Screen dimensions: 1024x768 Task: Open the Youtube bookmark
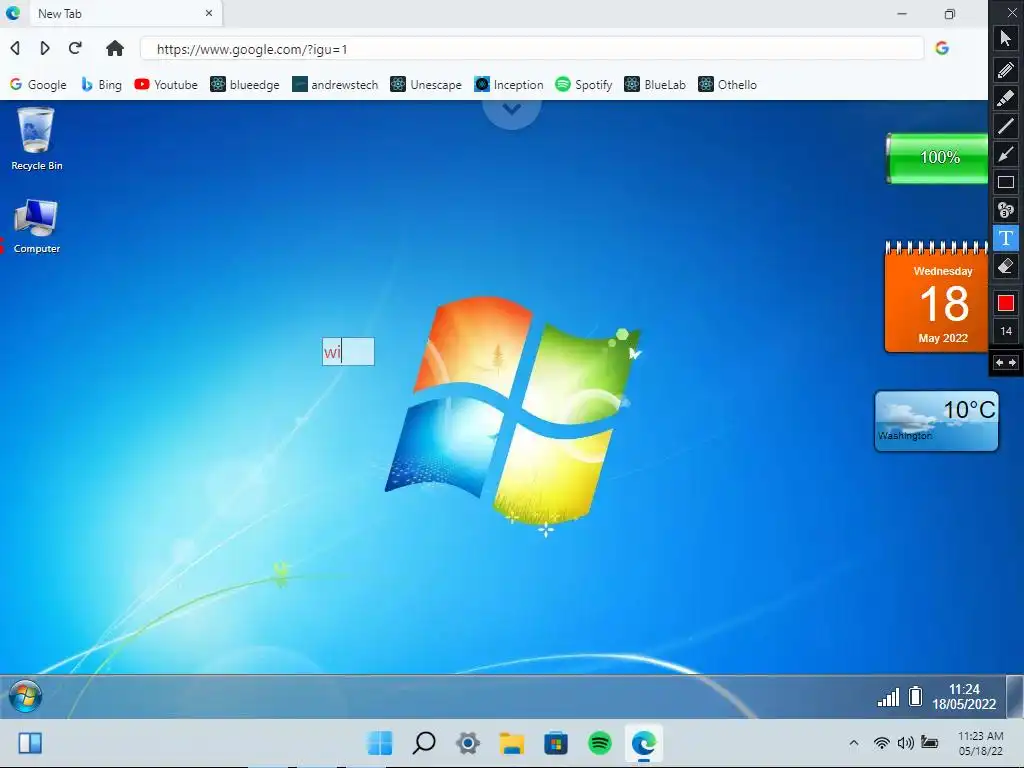click(x=166, y=85)
